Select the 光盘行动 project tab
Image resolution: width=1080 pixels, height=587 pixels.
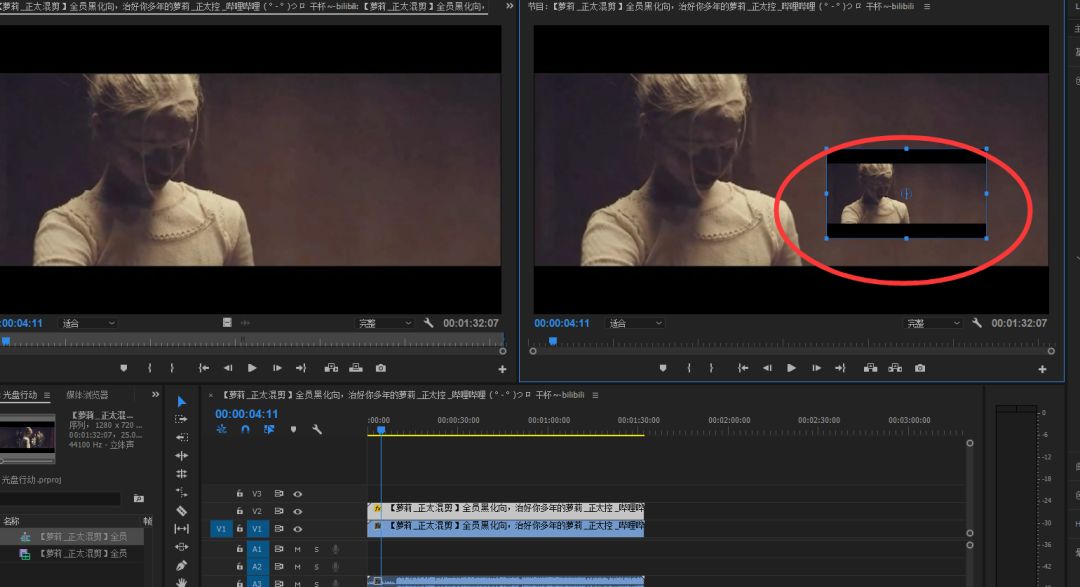pyautogui.click(x=19, y=395)
